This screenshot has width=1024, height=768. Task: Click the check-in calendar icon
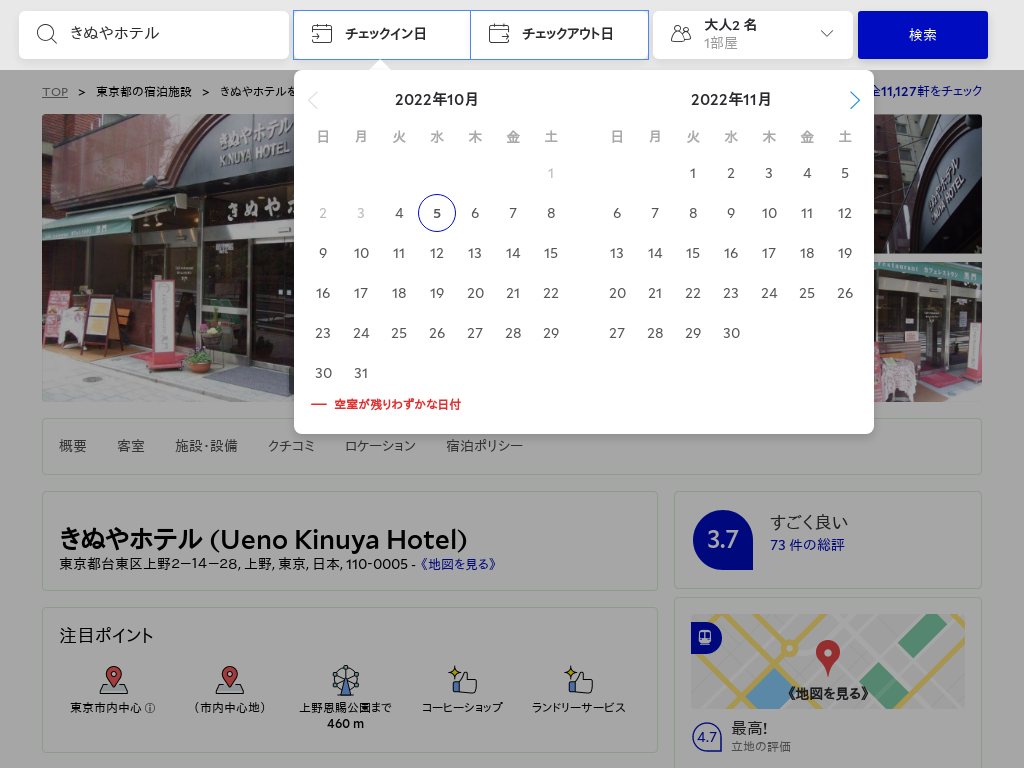[x=321, y=33]
